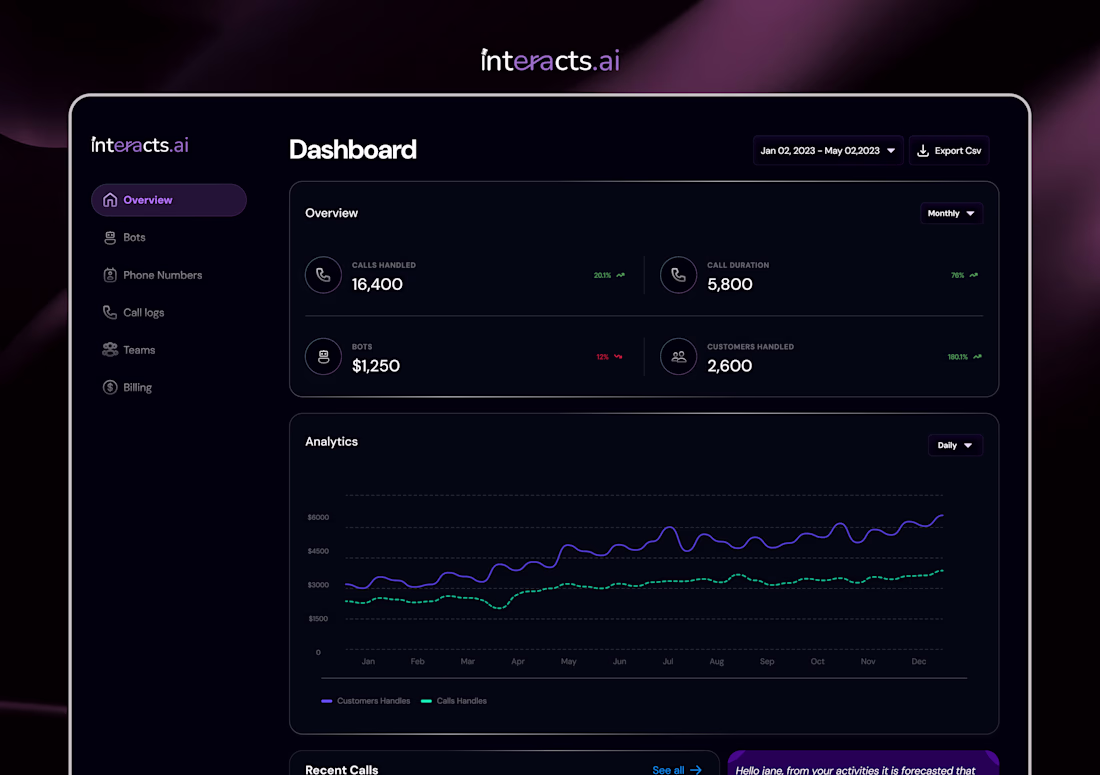Screen dimensions: 1100x775
Task: Open the Monthly dropdown in the Overview panel
Action: [951, 213]
